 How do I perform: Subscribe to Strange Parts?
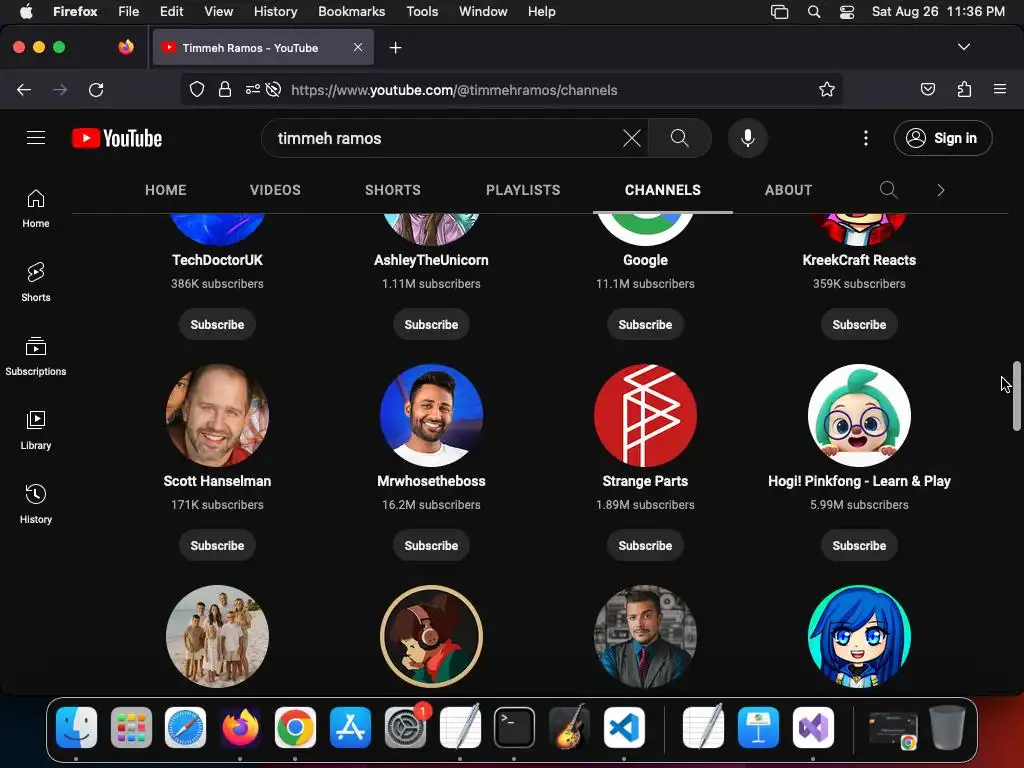645,545
